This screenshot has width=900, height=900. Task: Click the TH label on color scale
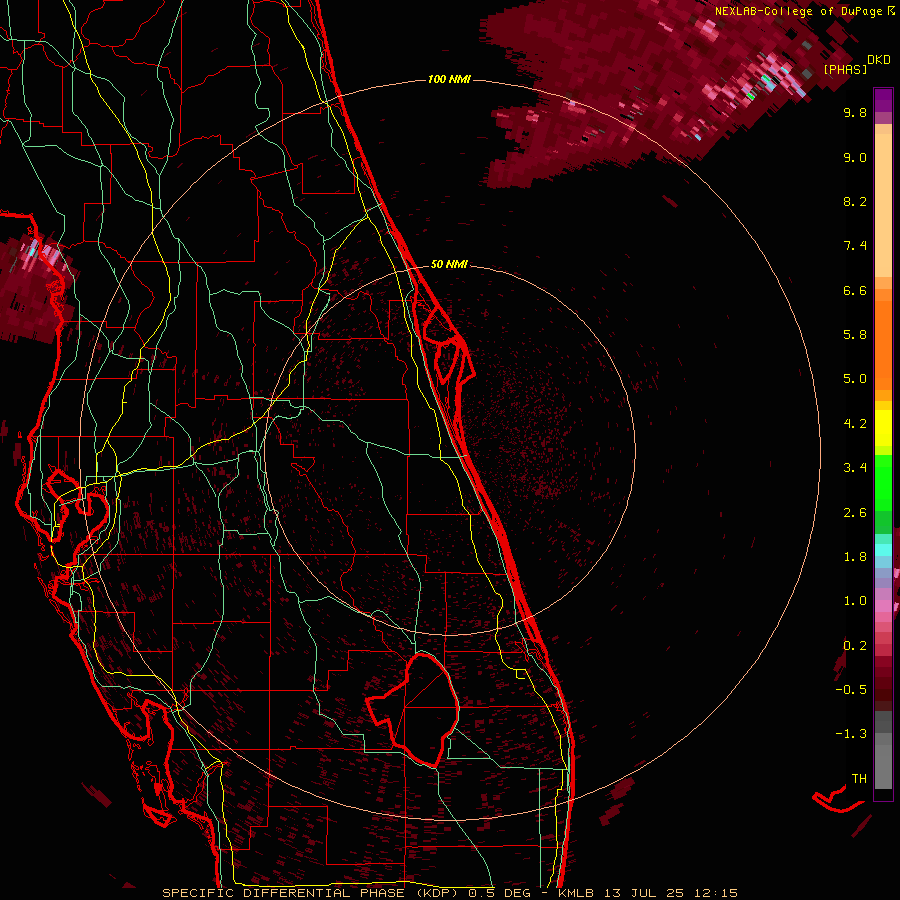click(x=859, y=779)
